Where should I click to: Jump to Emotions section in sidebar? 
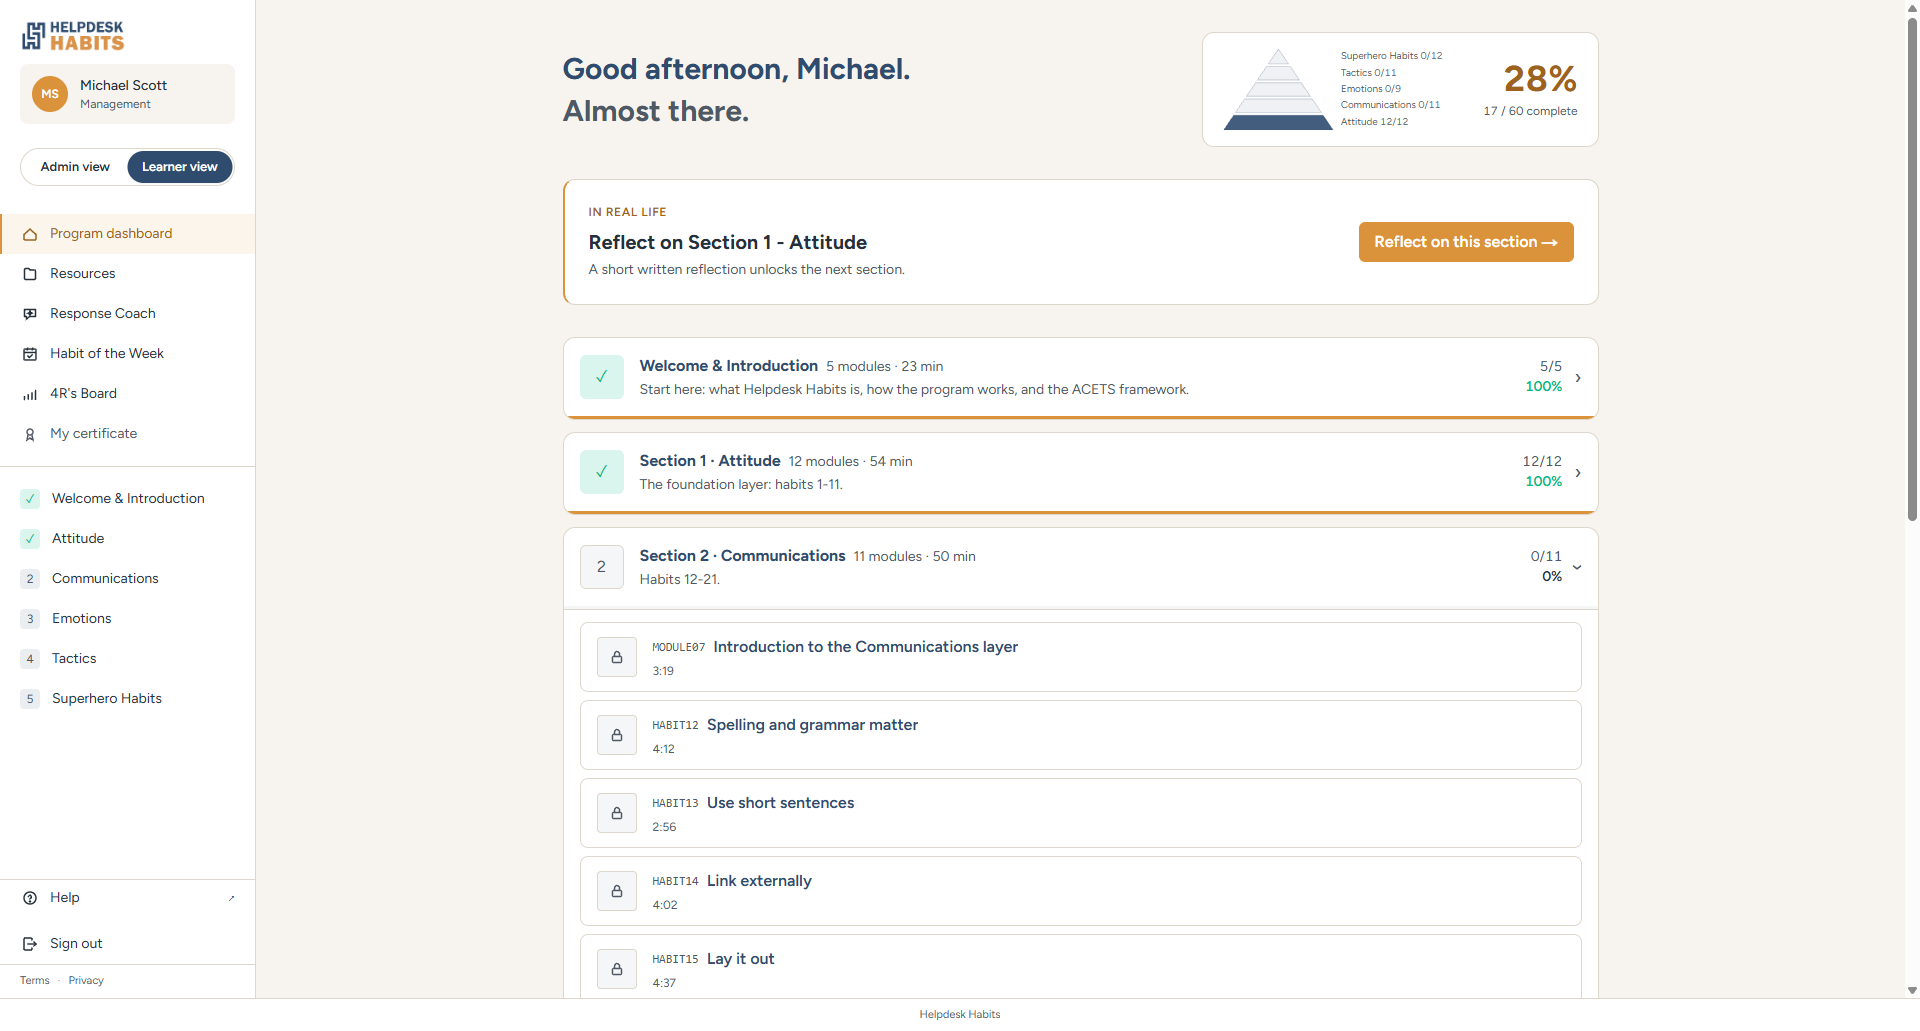coord(128,619)
